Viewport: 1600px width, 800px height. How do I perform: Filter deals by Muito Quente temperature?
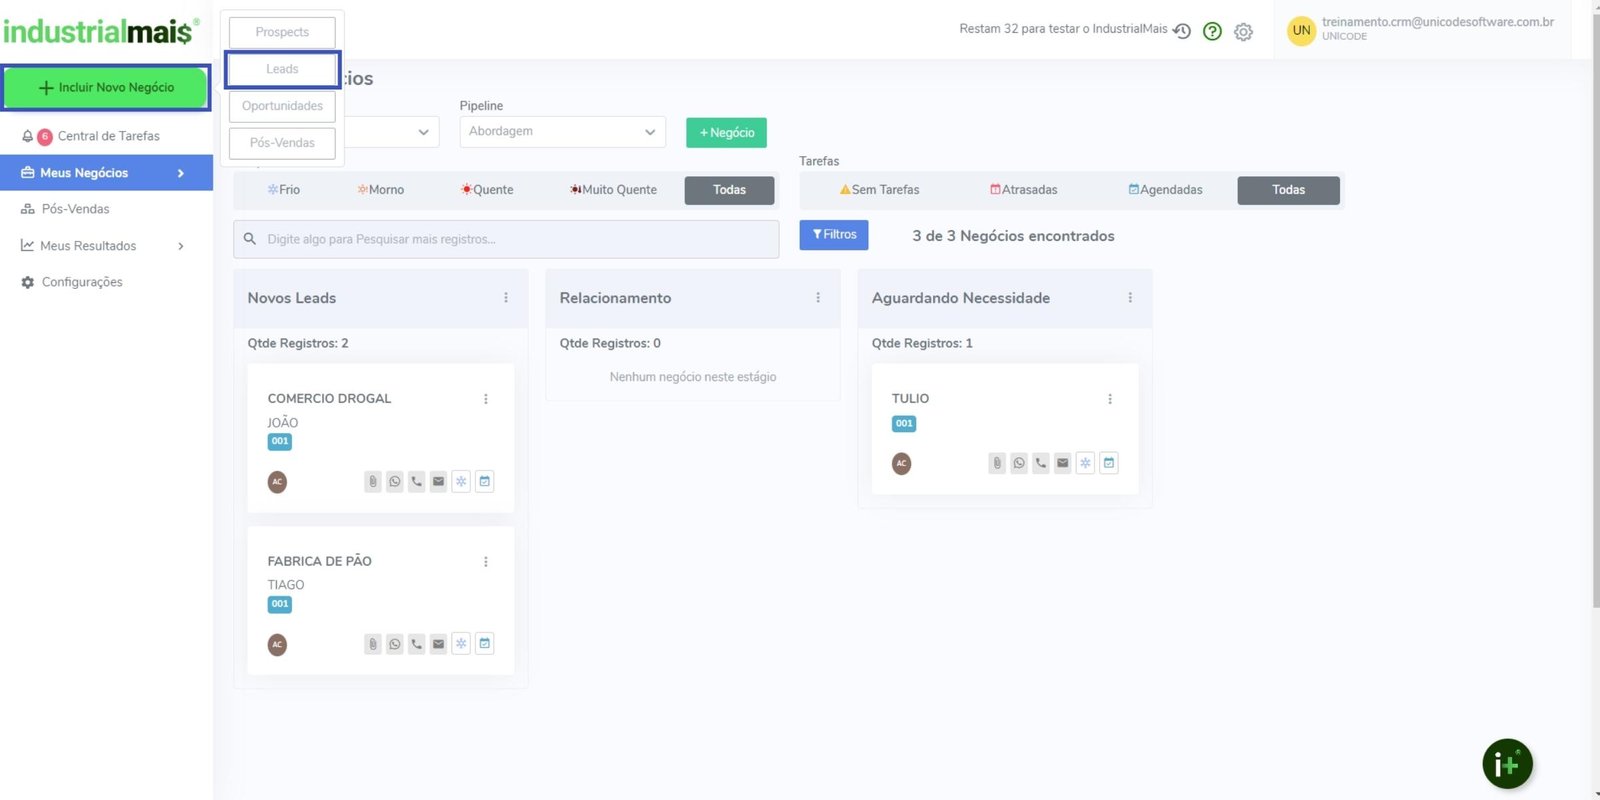614,190
